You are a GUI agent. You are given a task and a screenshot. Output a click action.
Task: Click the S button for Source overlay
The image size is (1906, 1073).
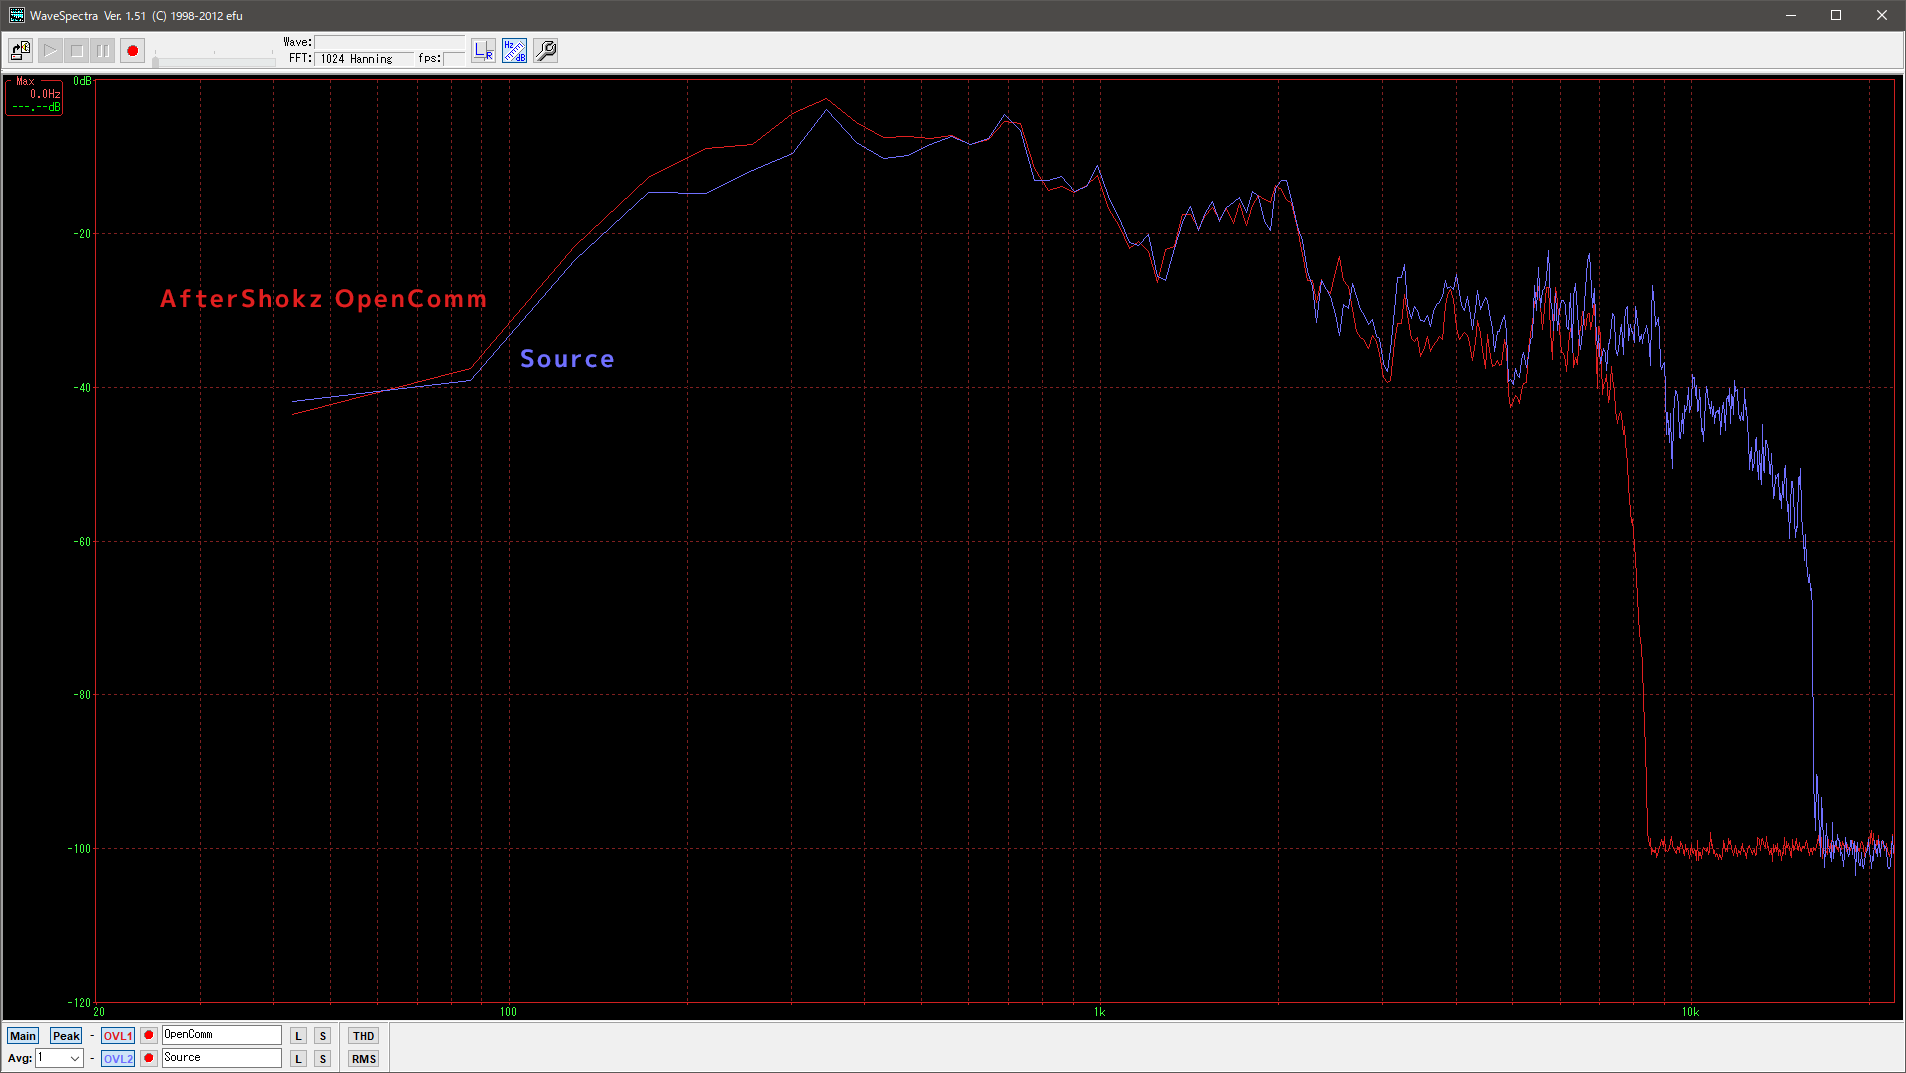click(322, 1058)
